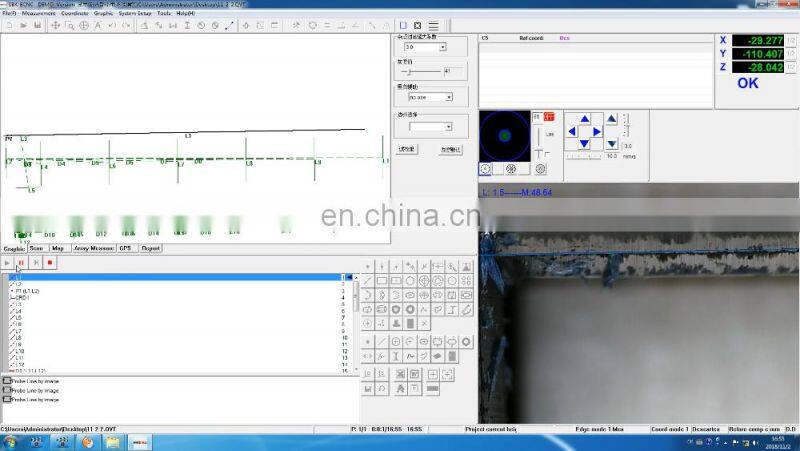Select the pan/move tool in the top toolbar
The image size is (800, 451).
click(55, 25)
